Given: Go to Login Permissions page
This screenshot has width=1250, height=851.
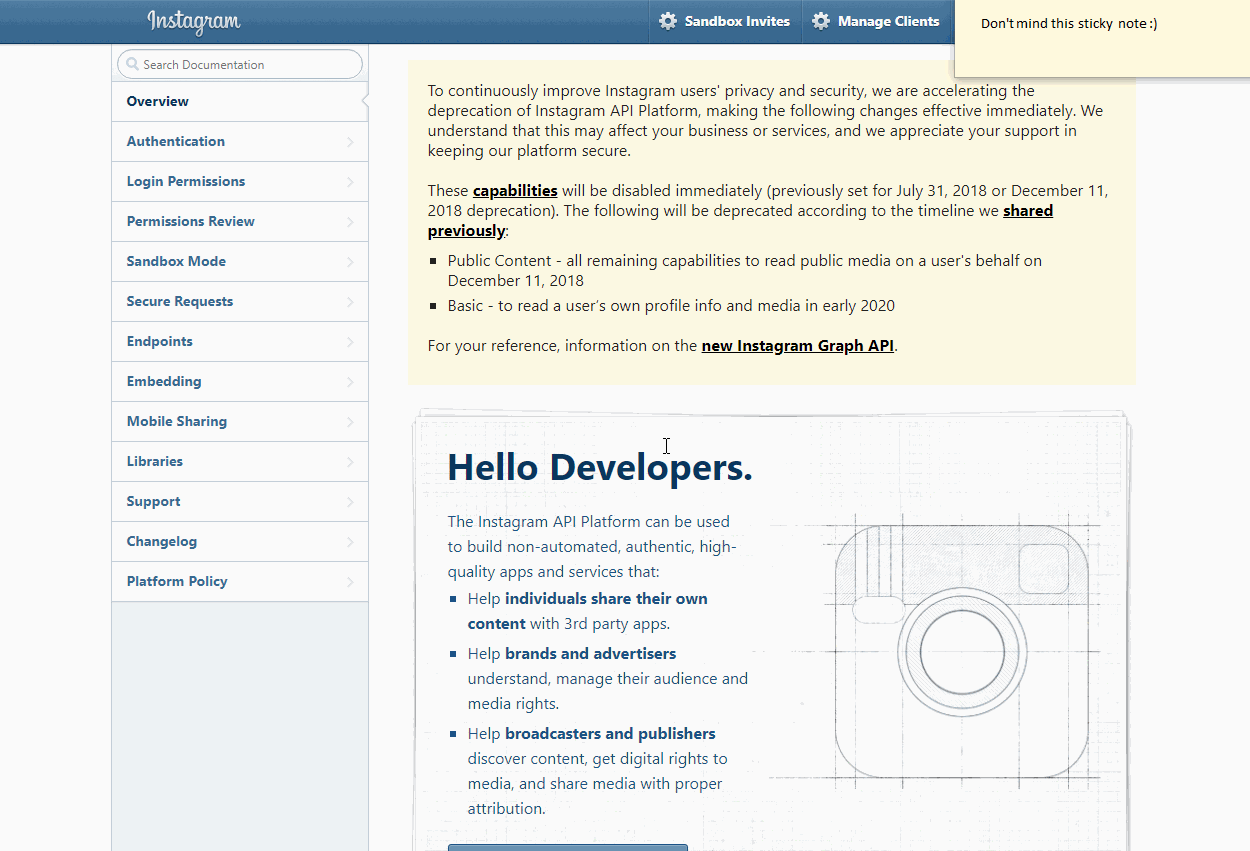Looking at the screenshot, I should [x=186, y=181].
